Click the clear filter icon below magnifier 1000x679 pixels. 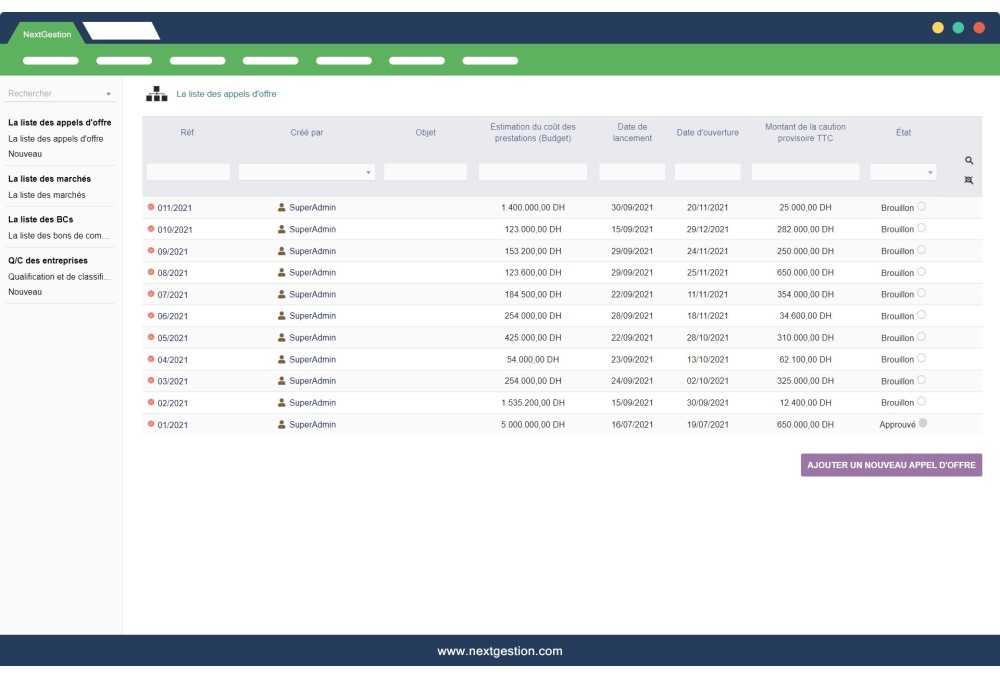(x=968, y=180)
